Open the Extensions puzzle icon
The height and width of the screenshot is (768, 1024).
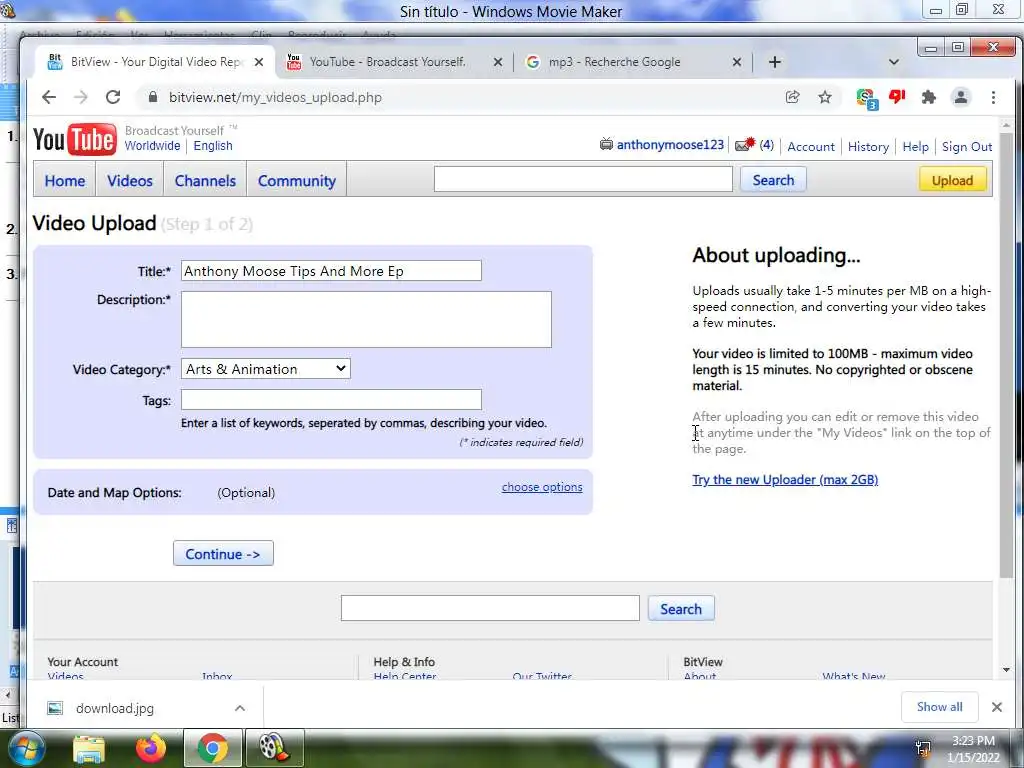pyautogui.click(x=929, y=97)
